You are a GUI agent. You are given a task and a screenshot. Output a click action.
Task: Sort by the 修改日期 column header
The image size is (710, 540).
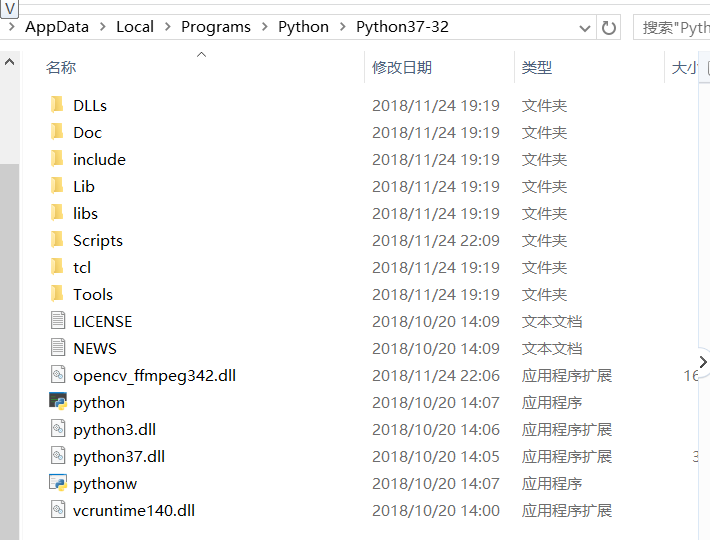tap(402, 68)
